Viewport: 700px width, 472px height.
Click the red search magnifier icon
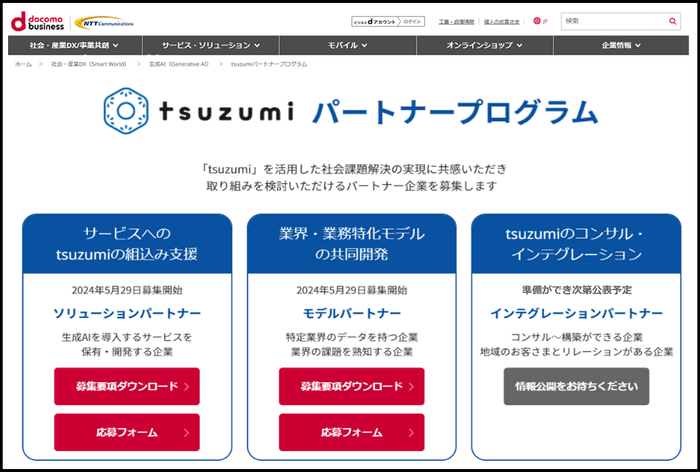click(672, 21)
